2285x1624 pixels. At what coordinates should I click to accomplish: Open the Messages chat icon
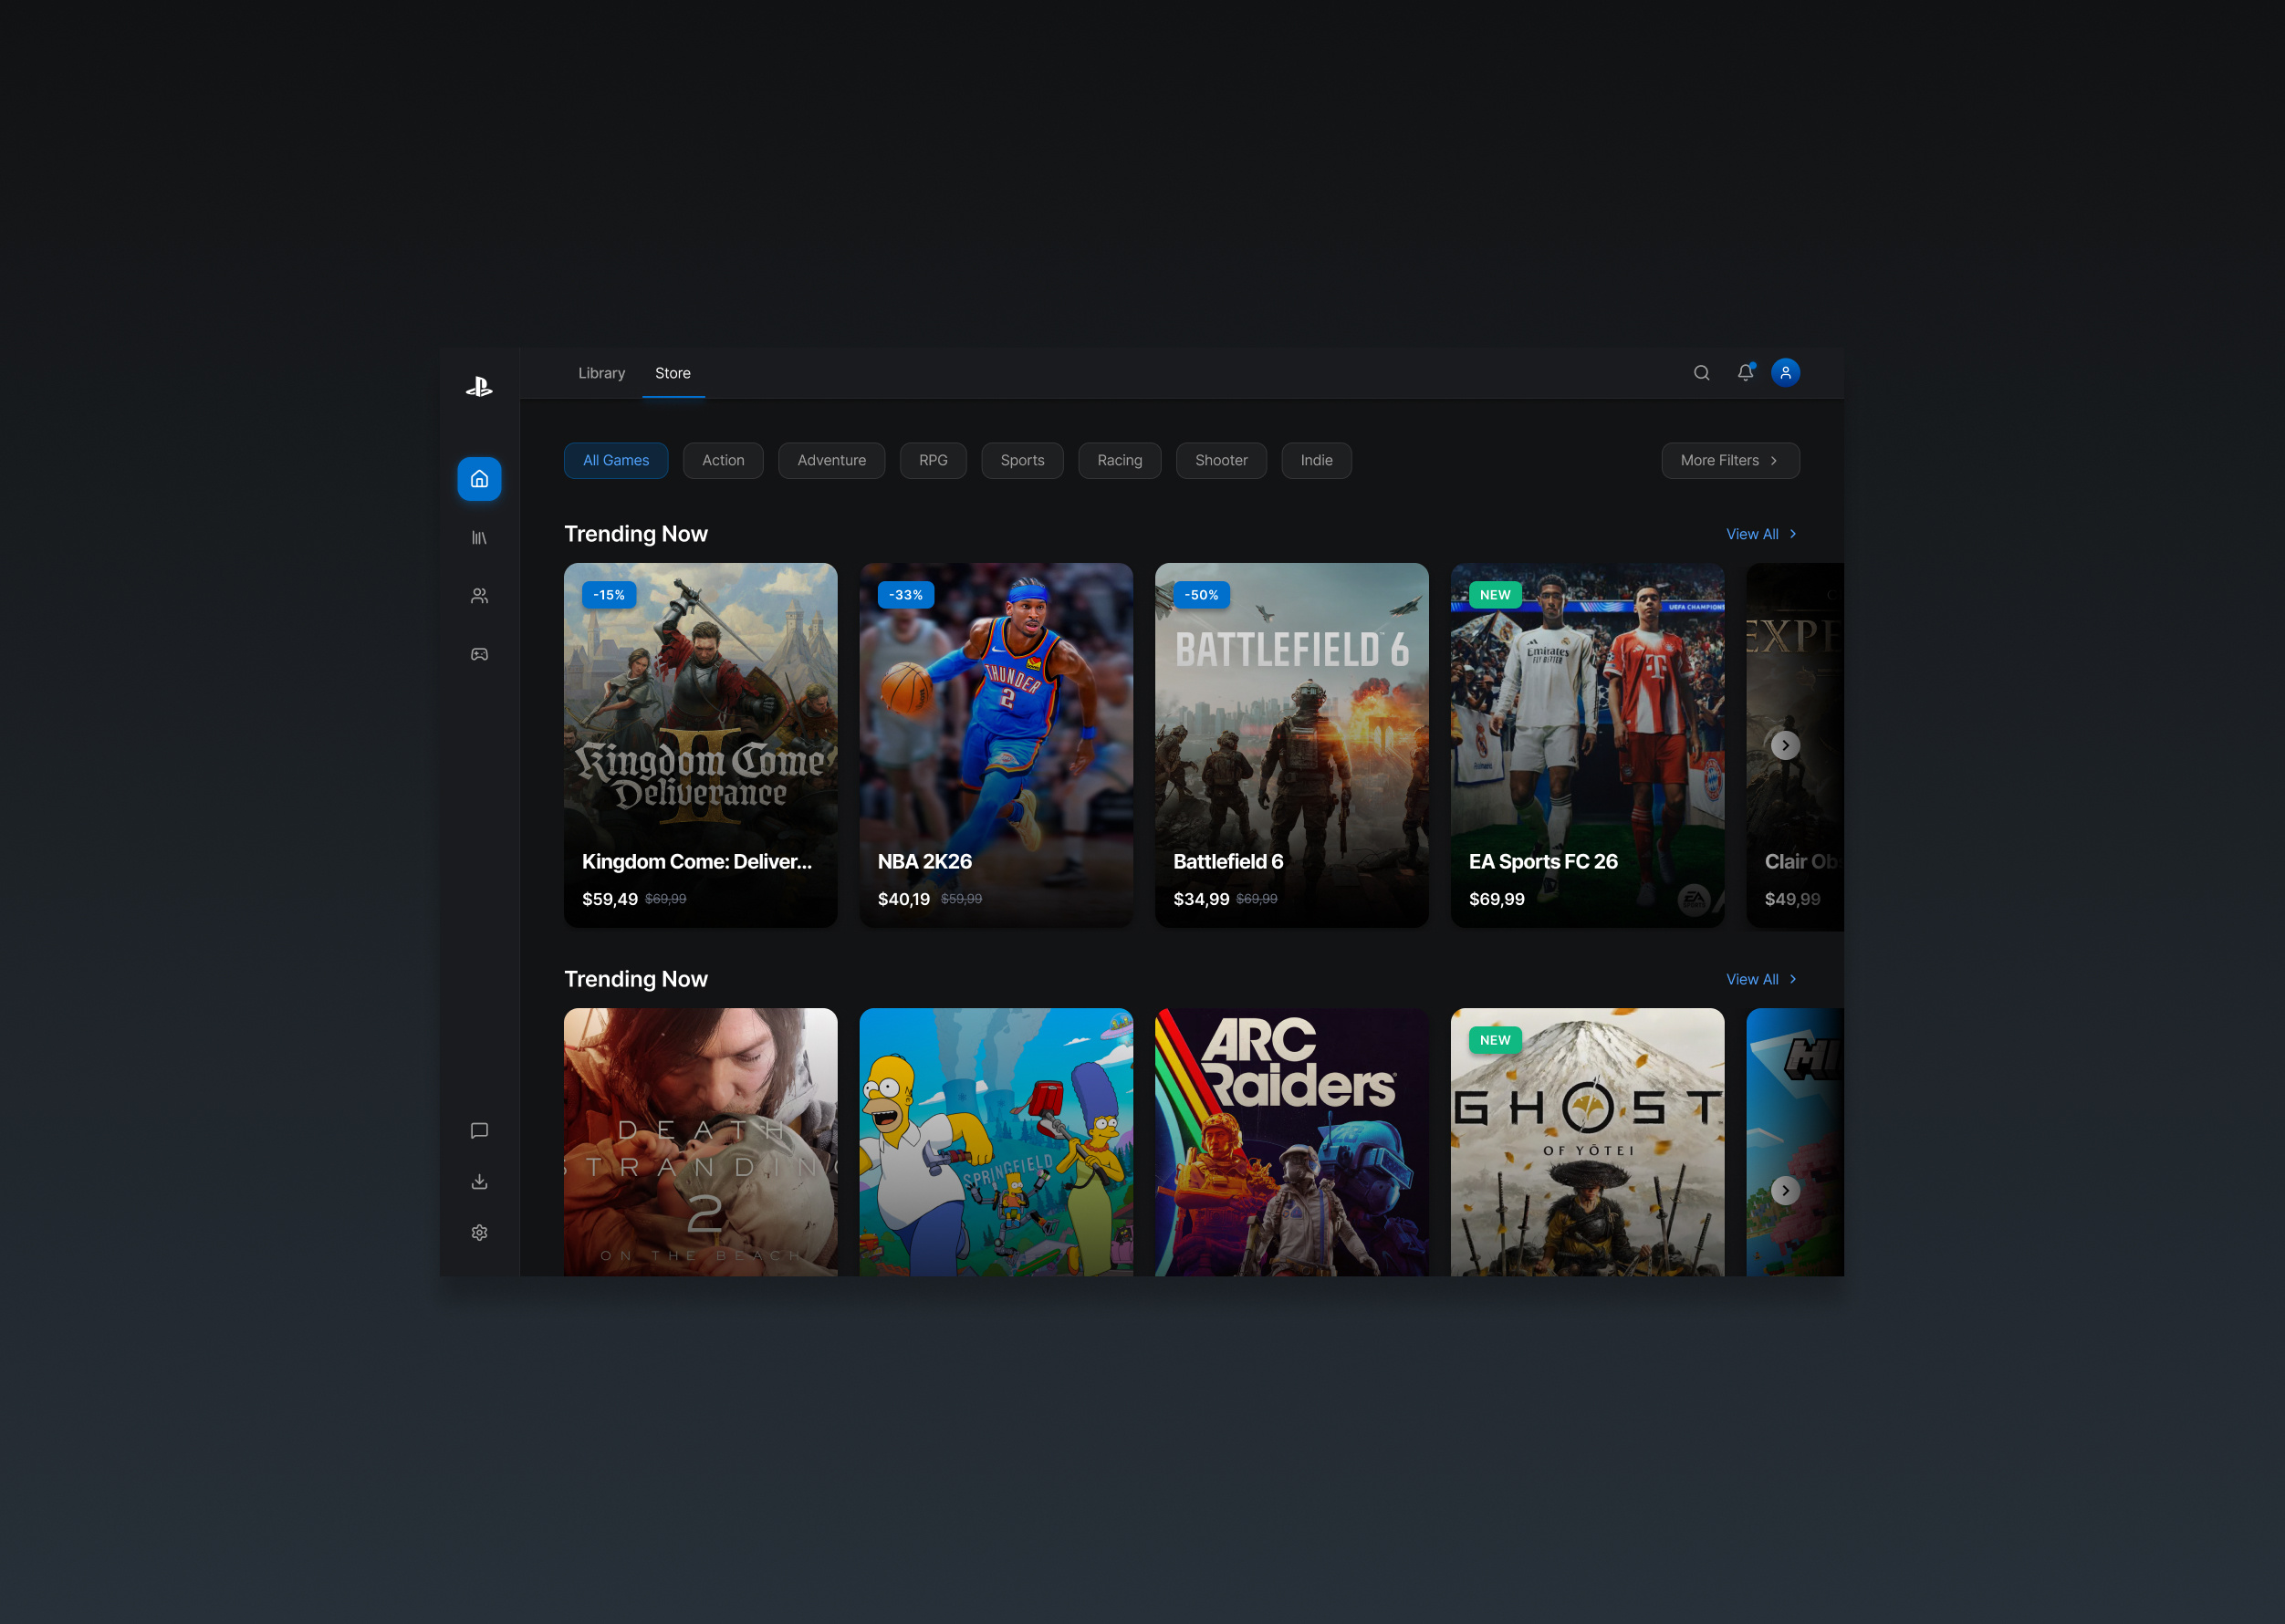479,1131
